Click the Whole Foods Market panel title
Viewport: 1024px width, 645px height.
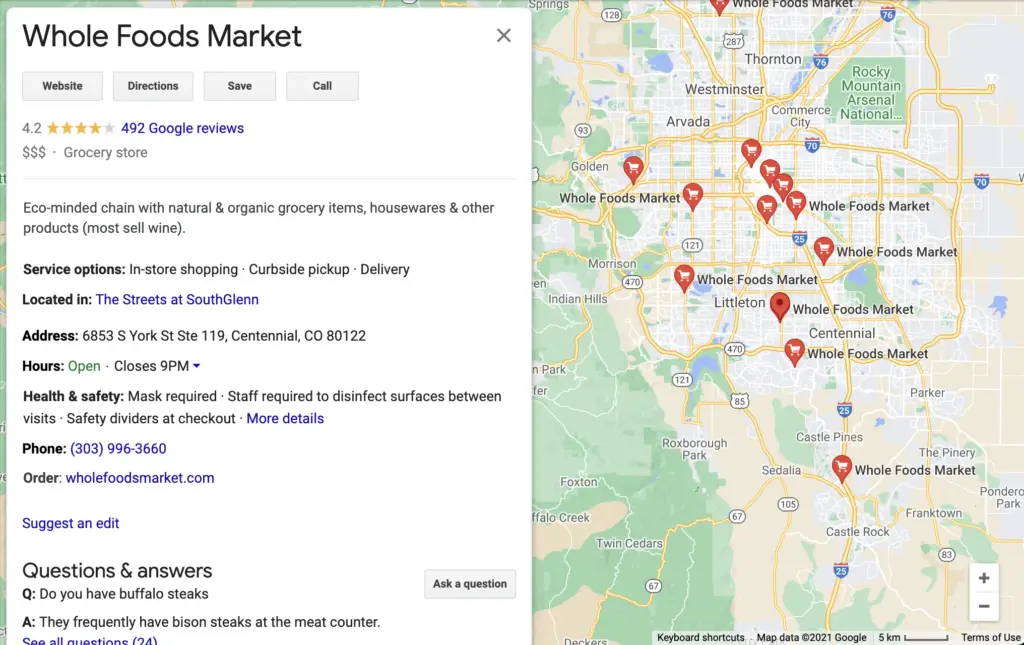click(x=162, y=36)
